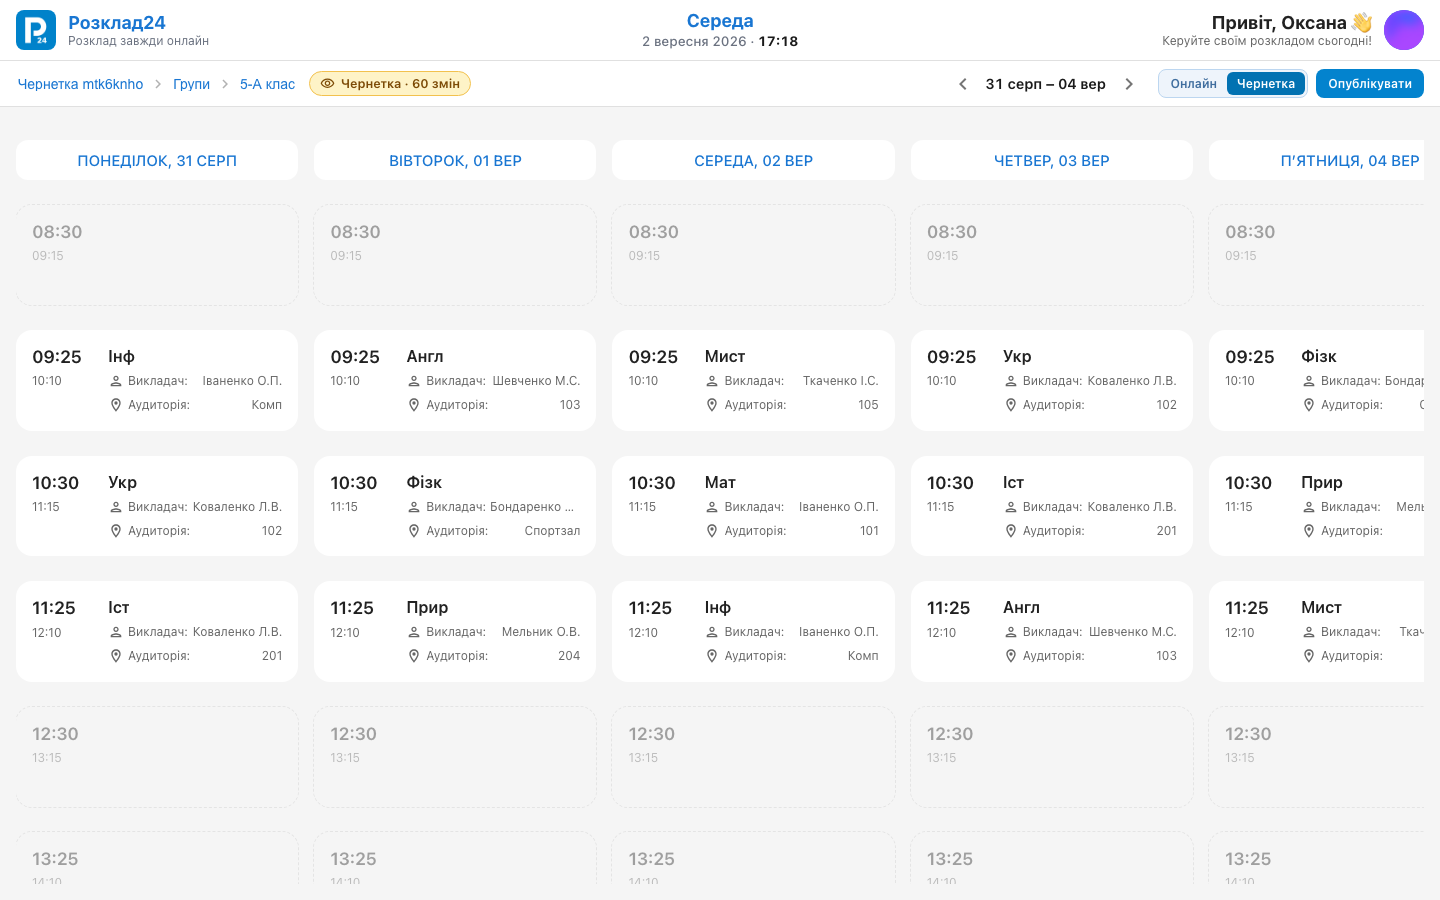1440x900 pixels.
Task: Click teacher icon in Monday Інф lesson
Action: click(116, 381)
